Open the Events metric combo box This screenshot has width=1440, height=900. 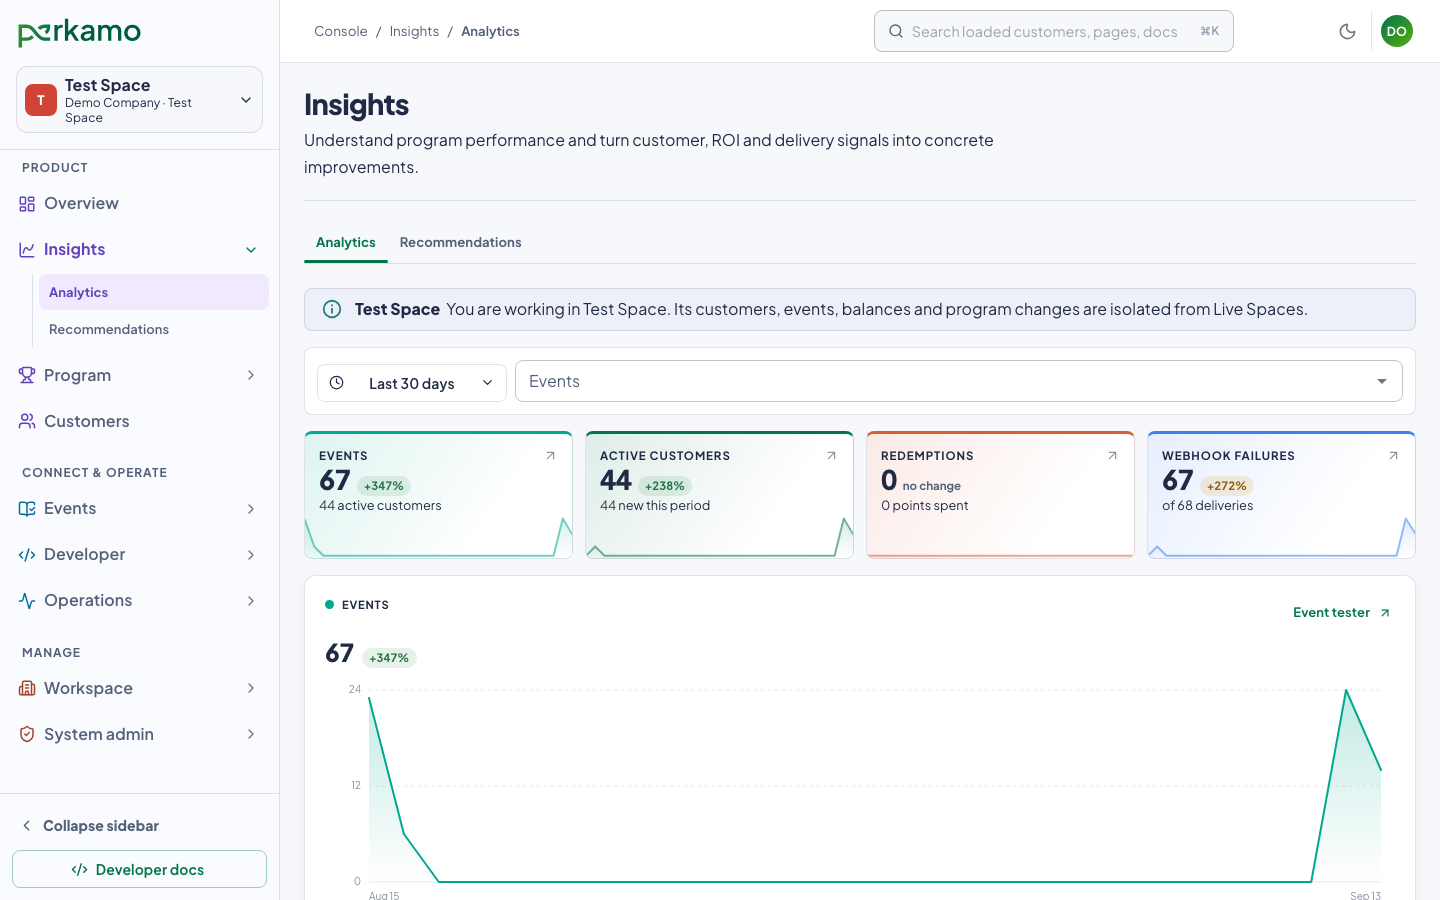[958, 381]
